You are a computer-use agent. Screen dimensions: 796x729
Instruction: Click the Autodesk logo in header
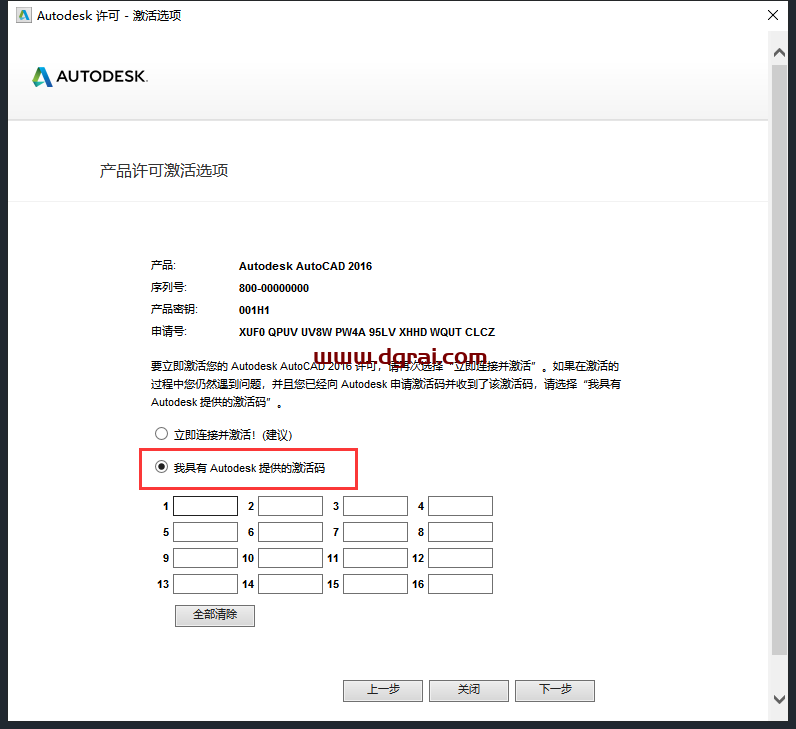click(x=90, y=77)
